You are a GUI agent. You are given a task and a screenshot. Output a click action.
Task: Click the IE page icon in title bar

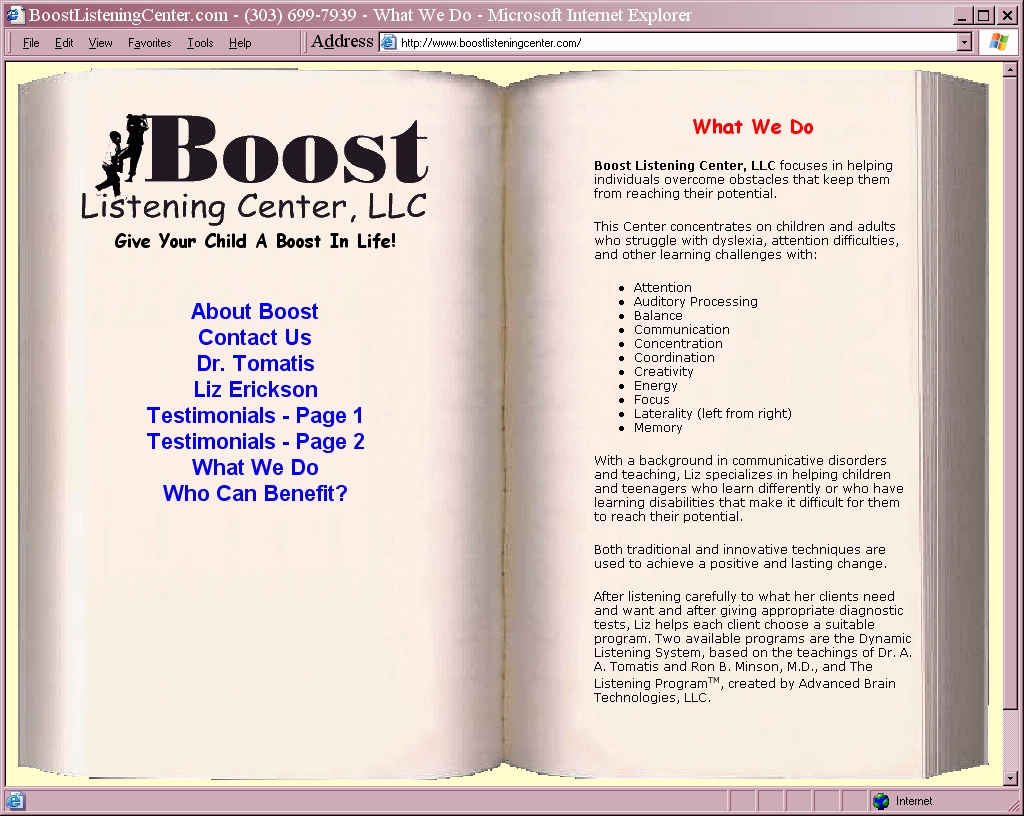click(14, 15)
